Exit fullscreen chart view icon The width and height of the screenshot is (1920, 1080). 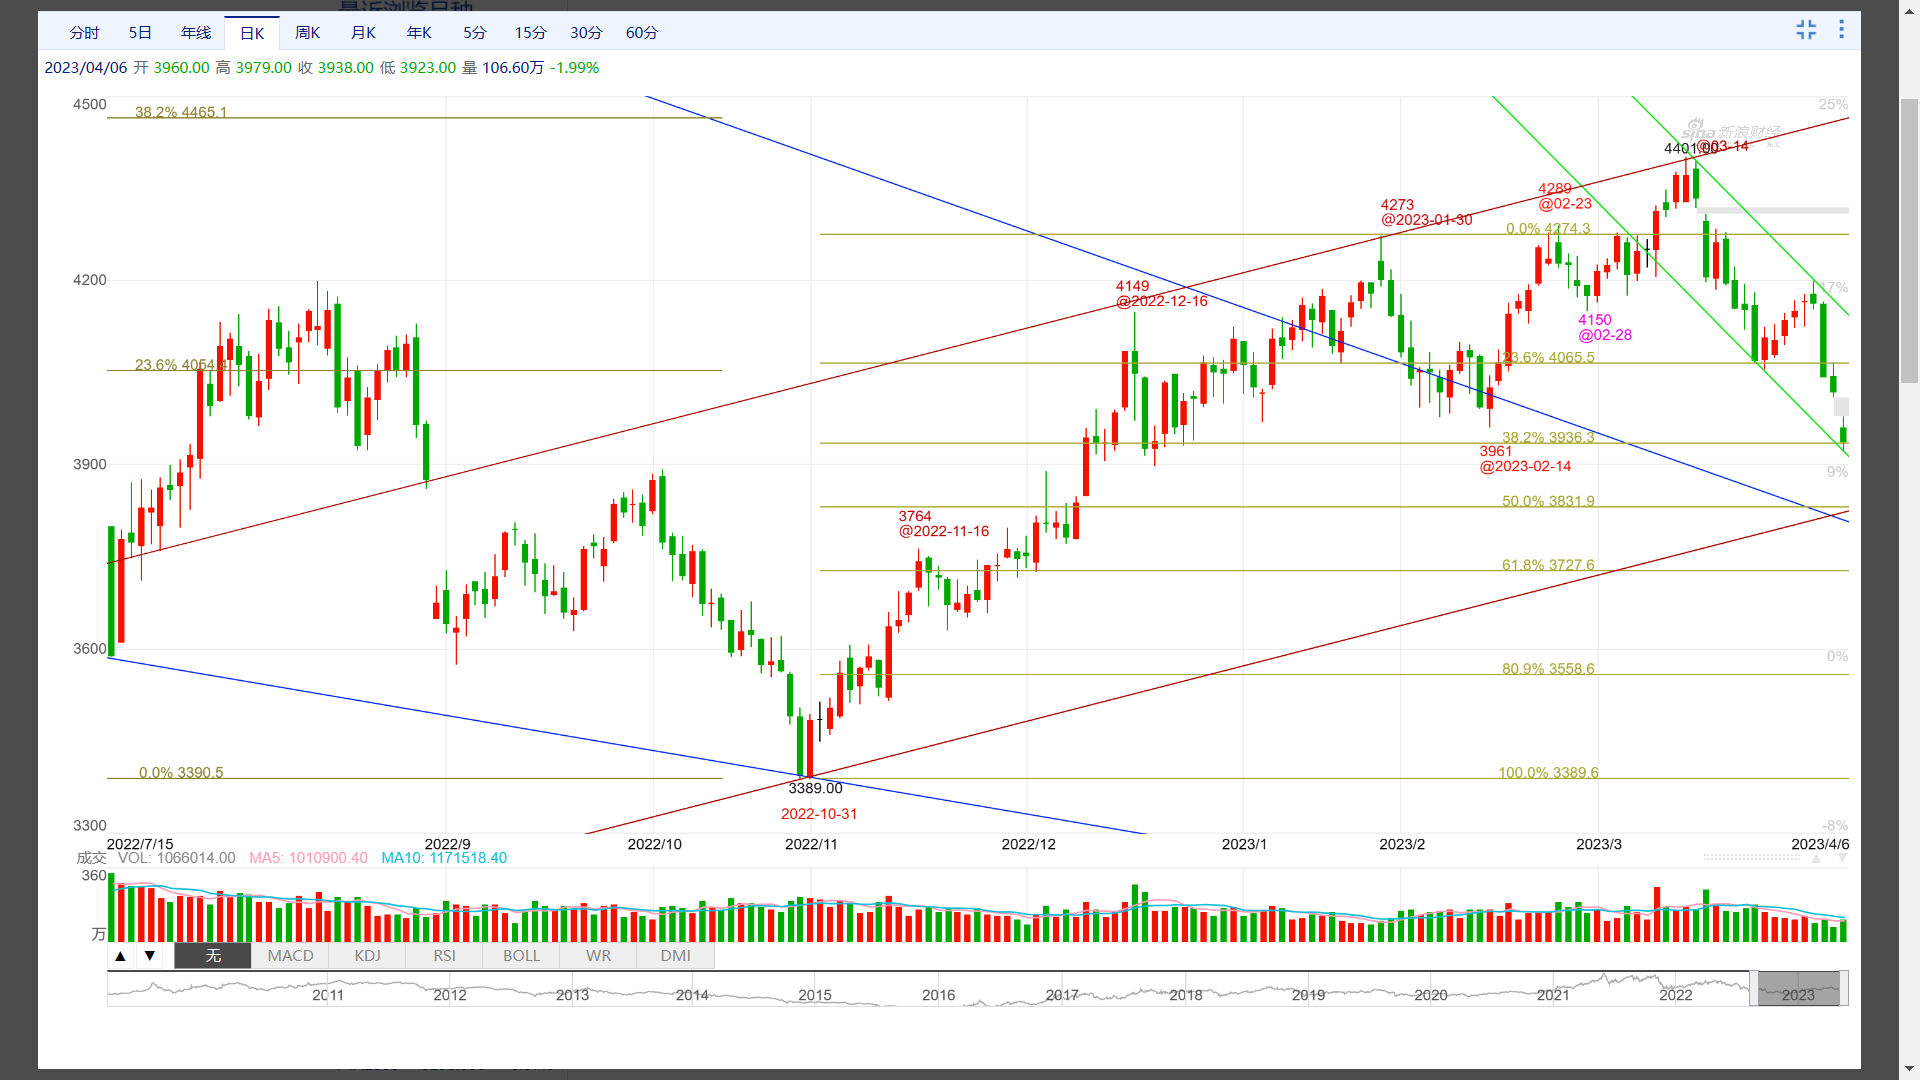point(1805,30)
